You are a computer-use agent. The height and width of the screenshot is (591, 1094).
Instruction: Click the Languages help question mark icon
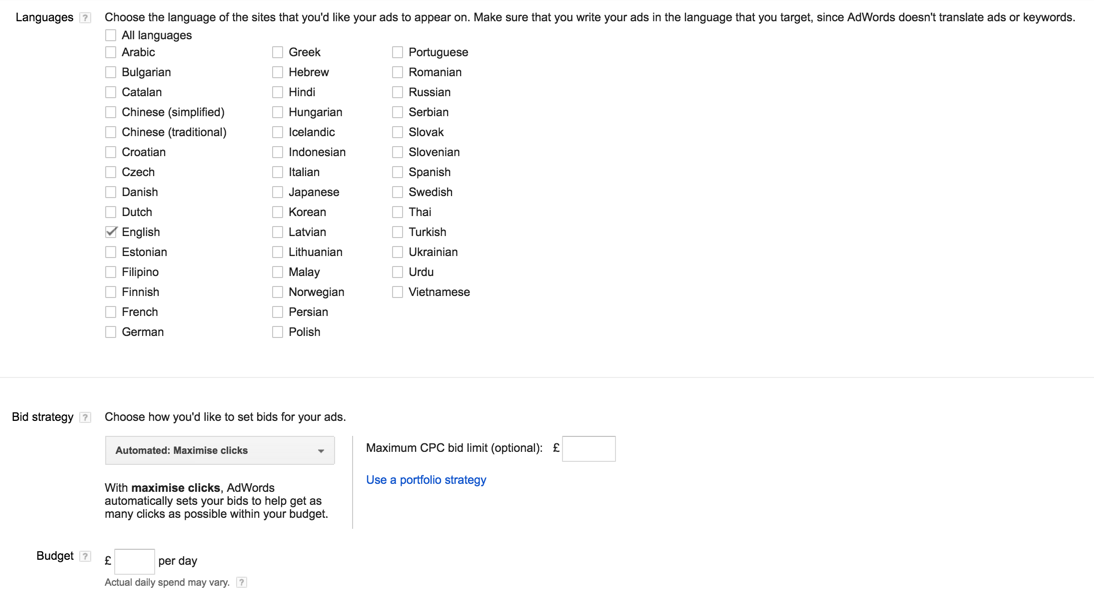pyautogui.click(x=85, y=18)
